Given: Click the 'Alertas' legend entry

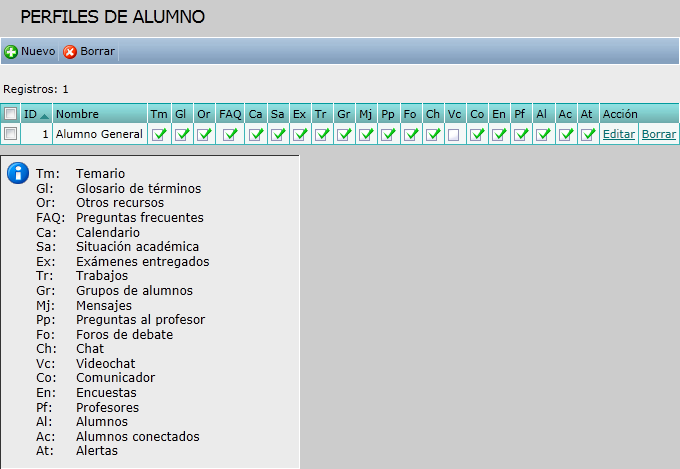Looking at the screenshot, I should tap(97, 451).
